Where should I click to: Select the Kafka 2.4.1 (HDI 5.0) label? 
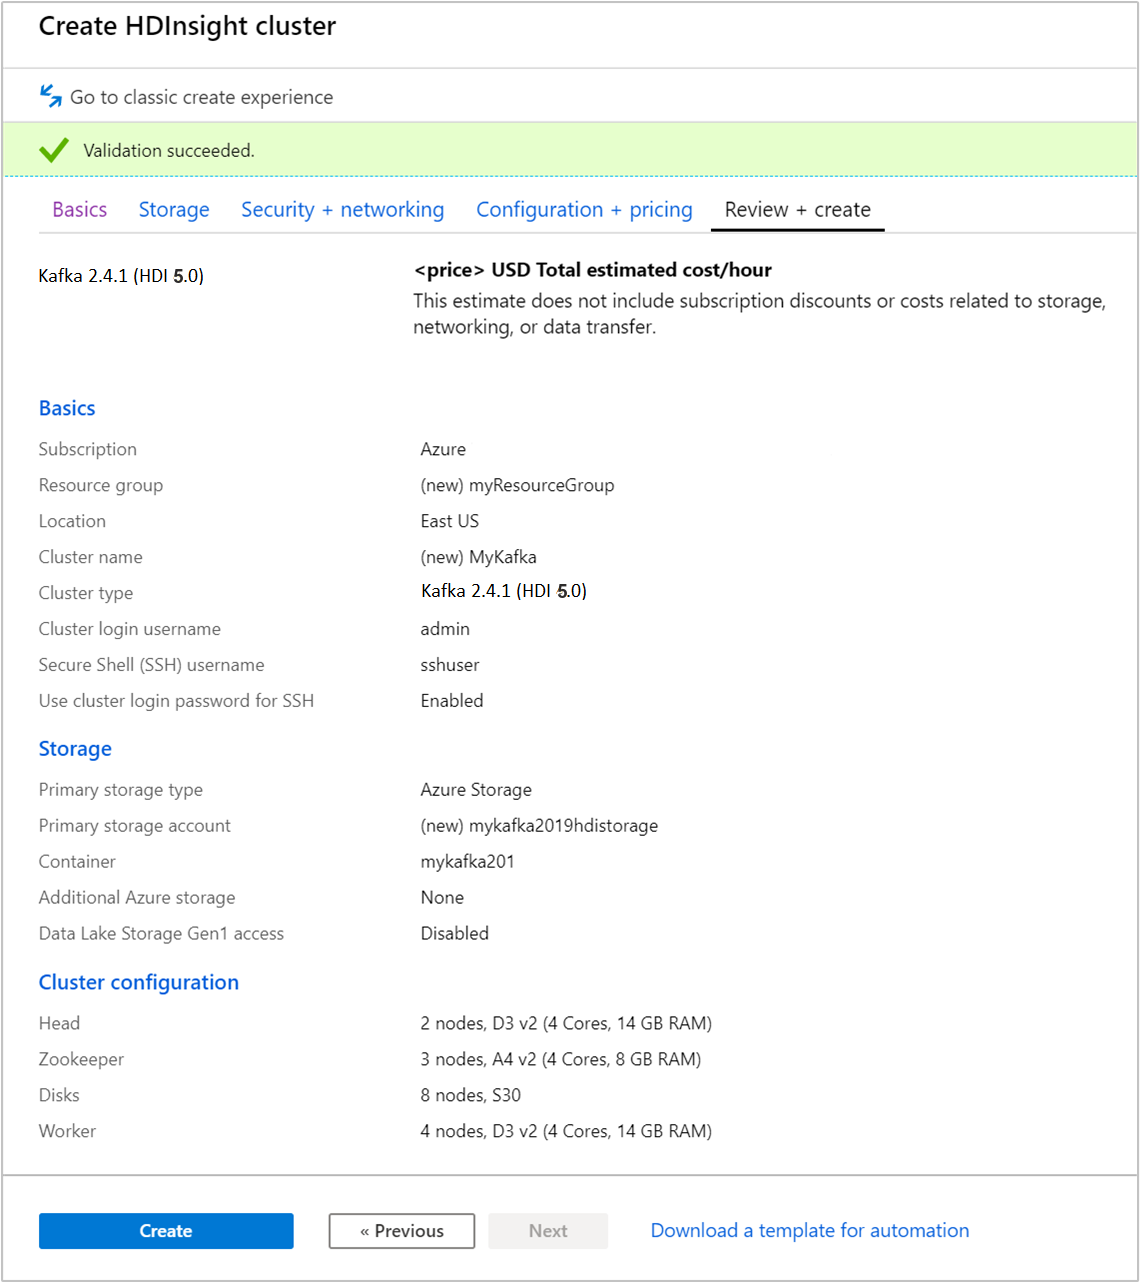click(120, 275)
